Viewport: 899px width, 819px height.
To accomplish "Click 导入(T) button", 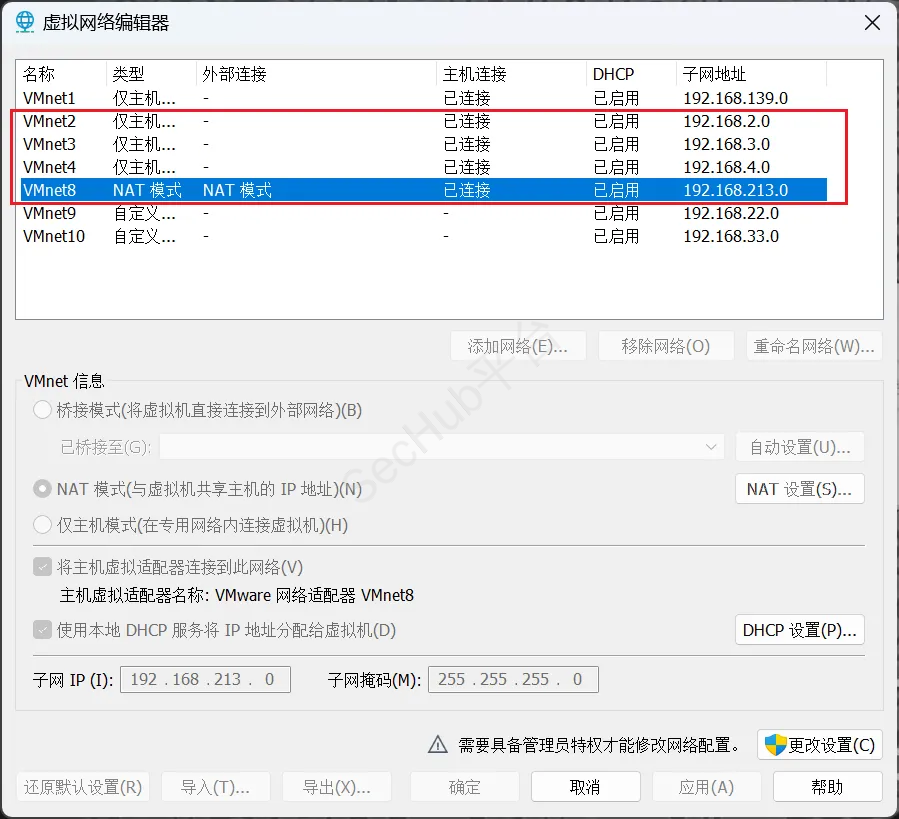I will click(216, 787).
